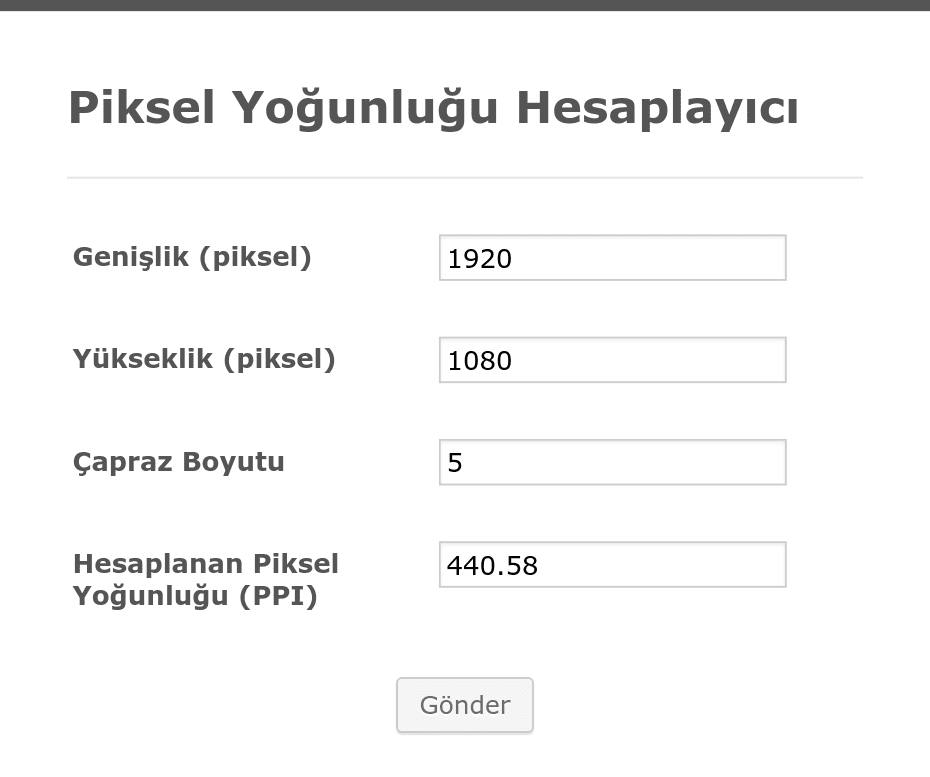
Task: Click the horizontal divider below the heading
Action: (464, 177)
